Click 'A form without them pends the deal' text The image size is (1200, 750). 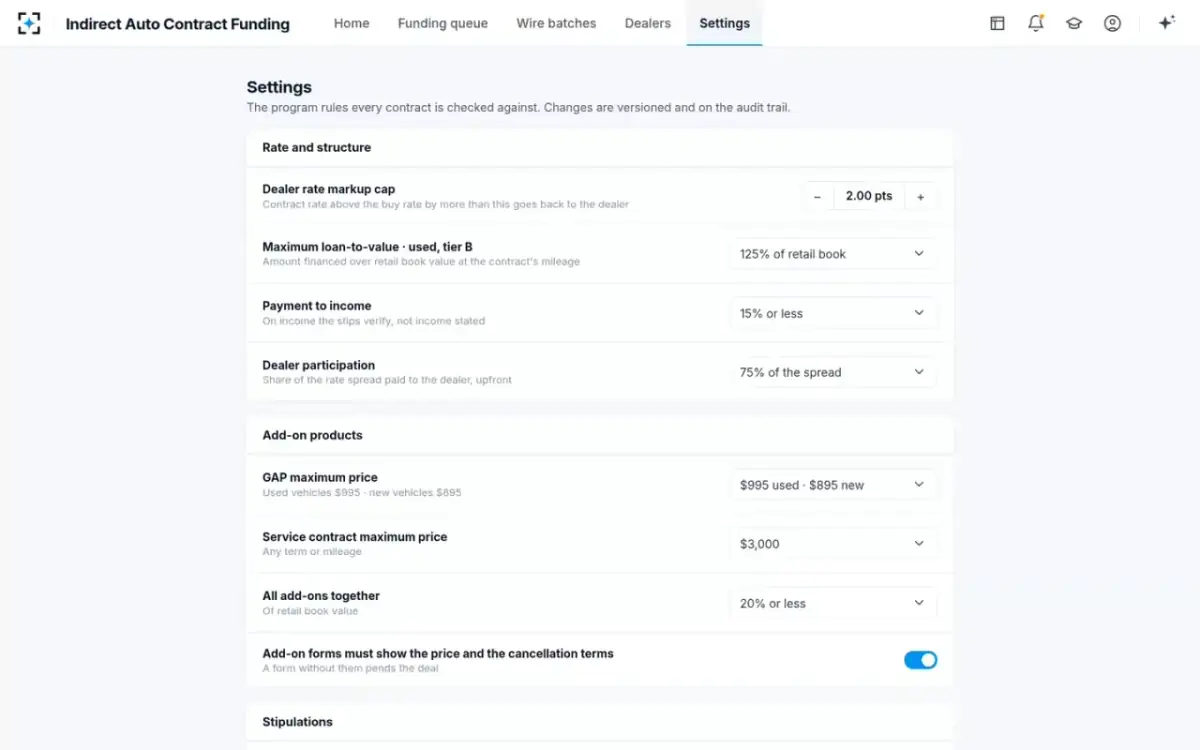coord(350,668)
